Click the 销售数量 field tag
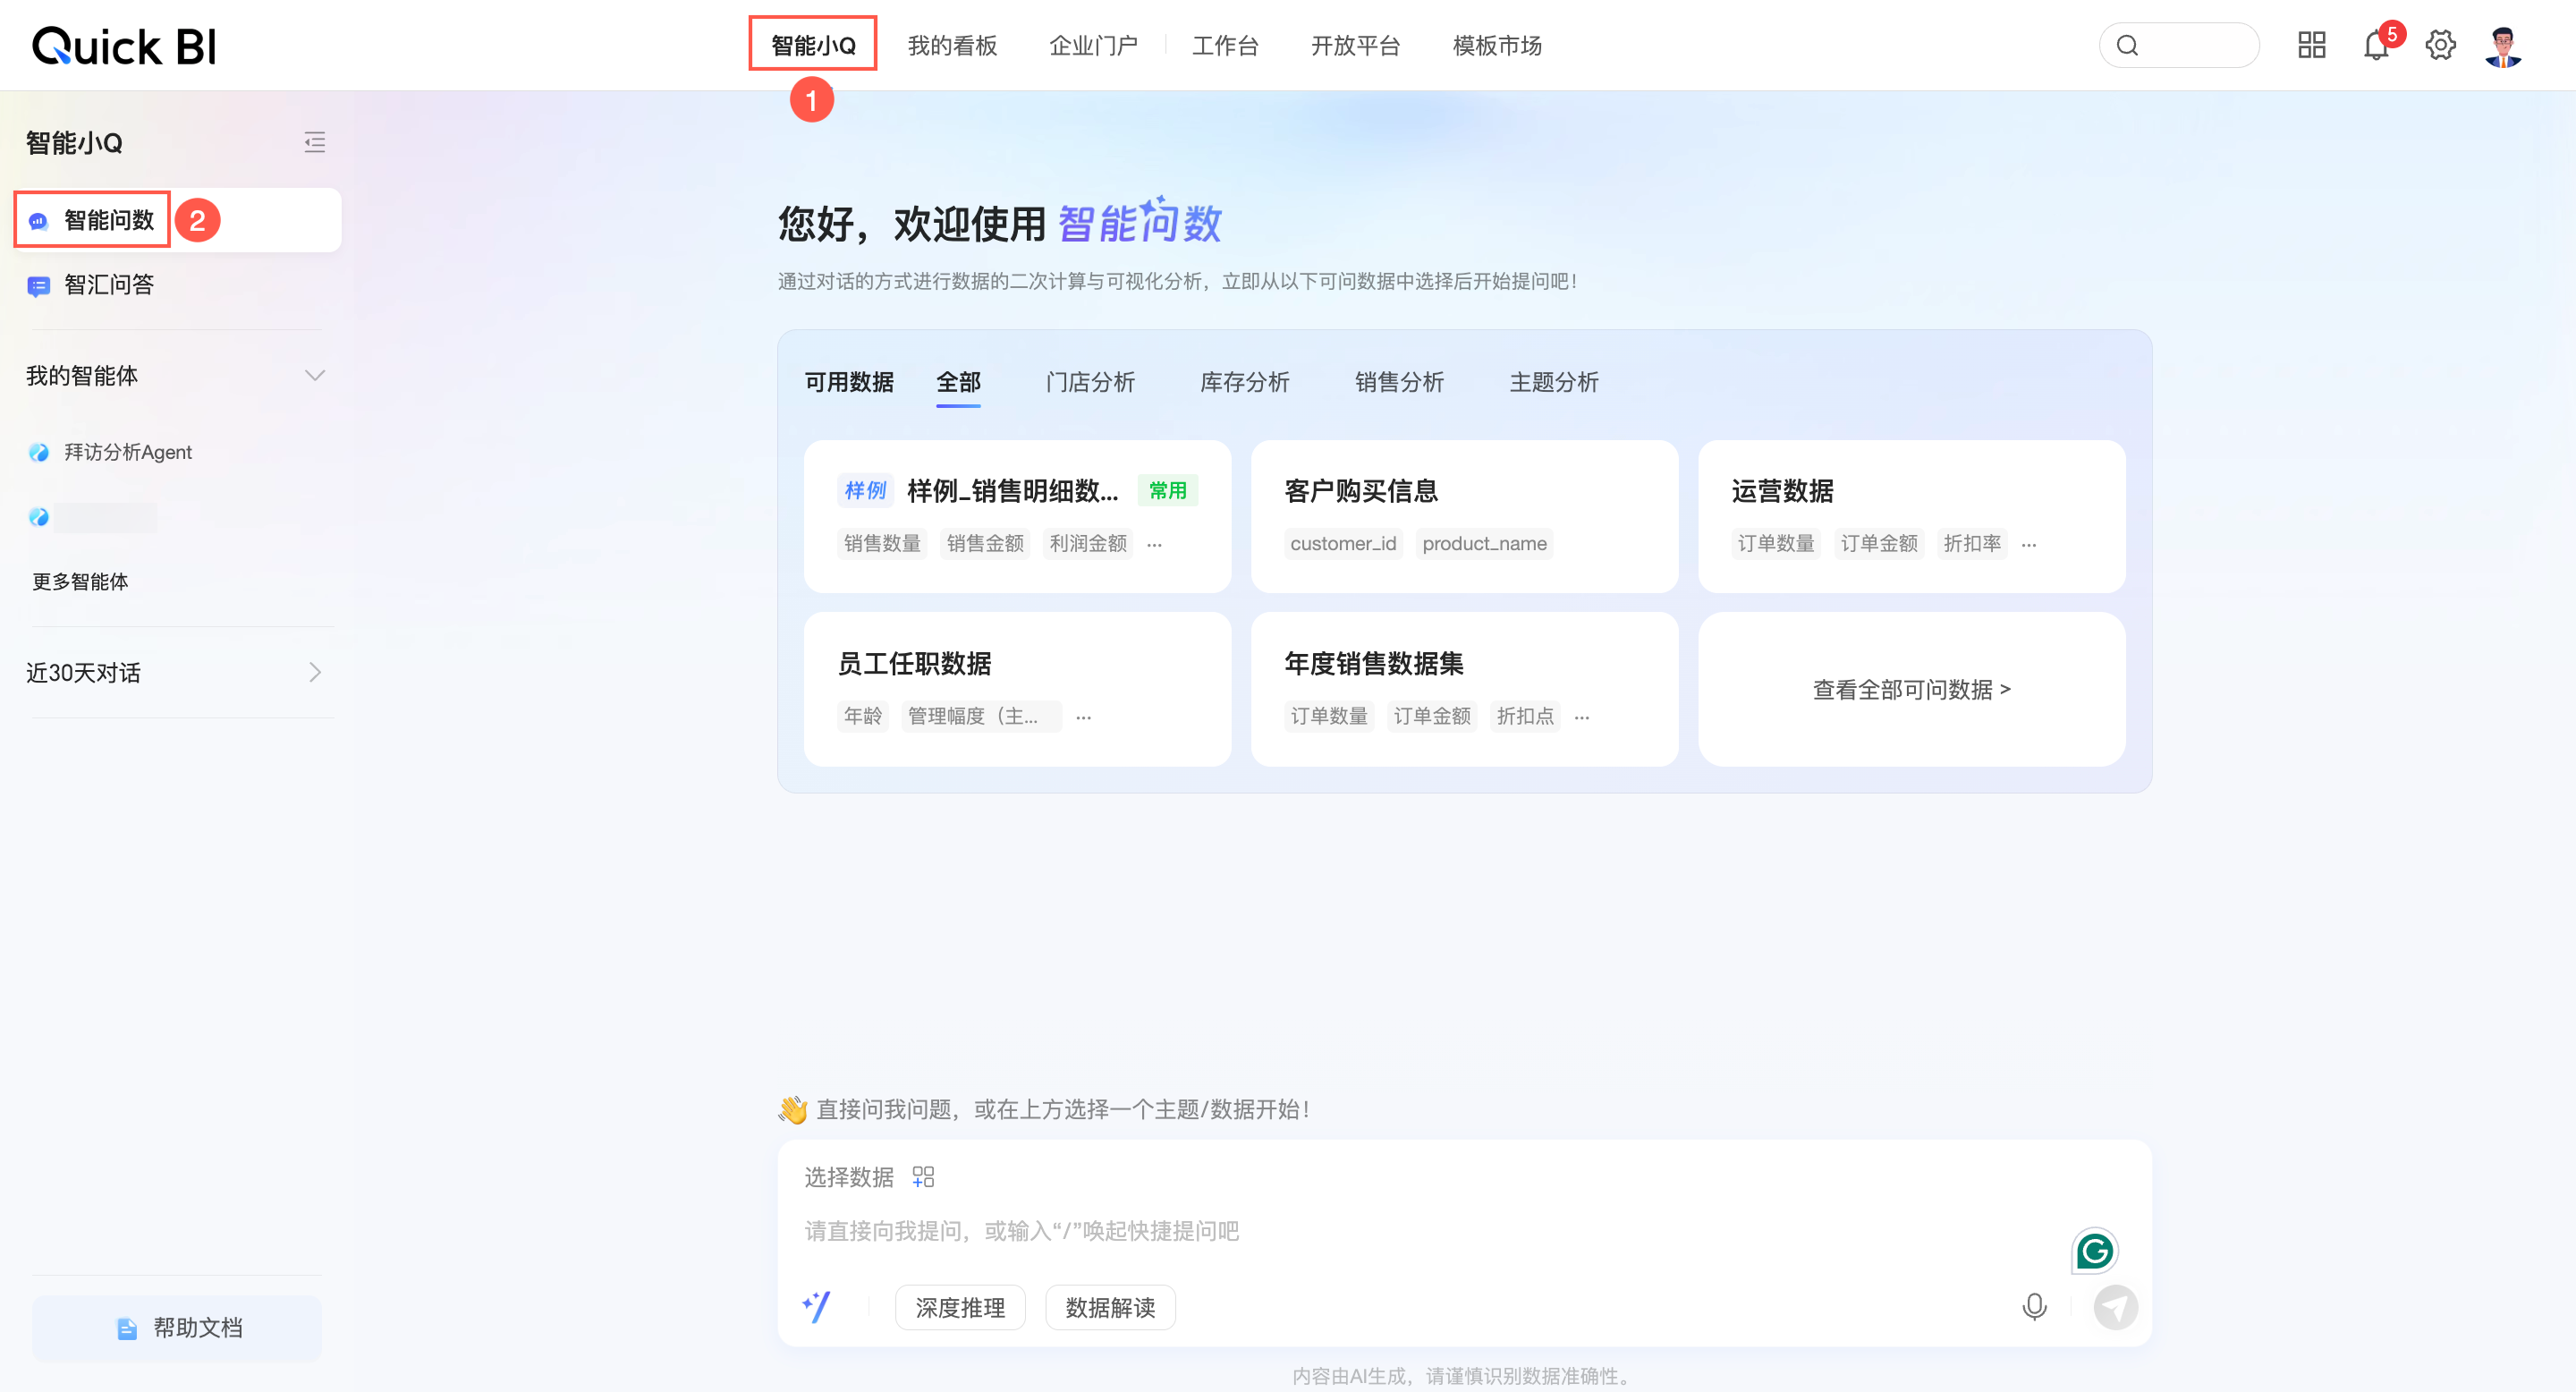Viewport: 2576px width, 1392px height. click(x=882, y=543)
